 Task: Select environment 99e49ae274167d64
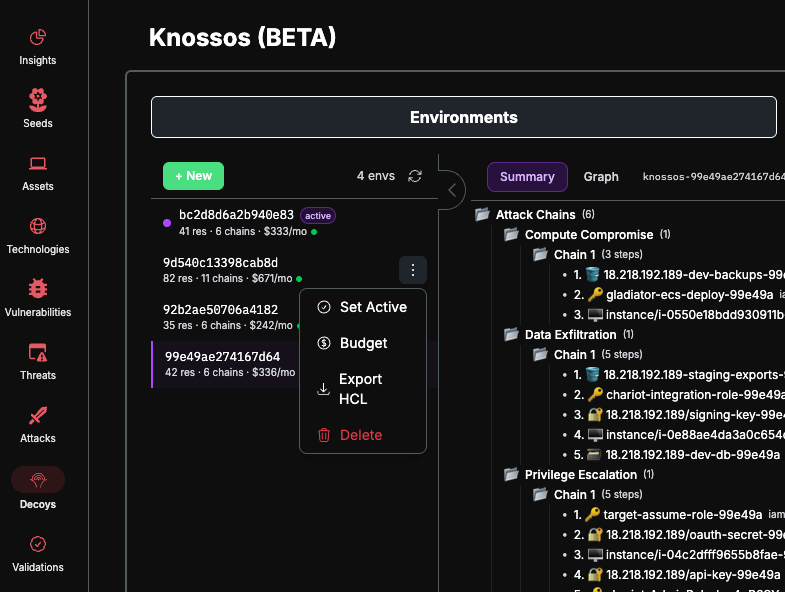point(225,364)
